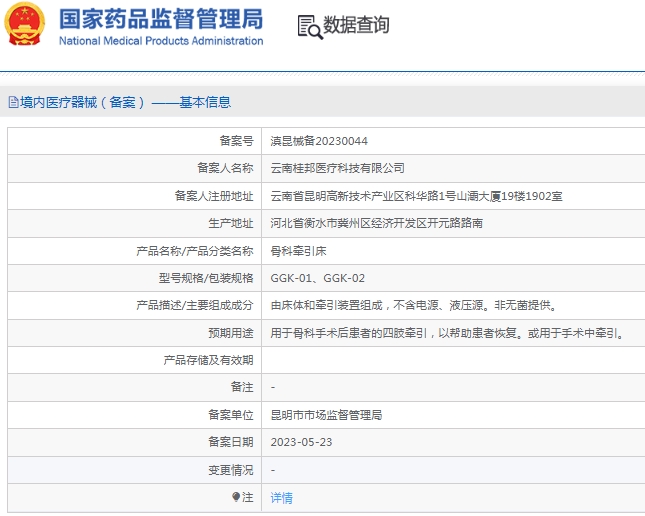Click the 备案人名称 label
The width and height of the screenshot is (645, 516).
[225, 168]
